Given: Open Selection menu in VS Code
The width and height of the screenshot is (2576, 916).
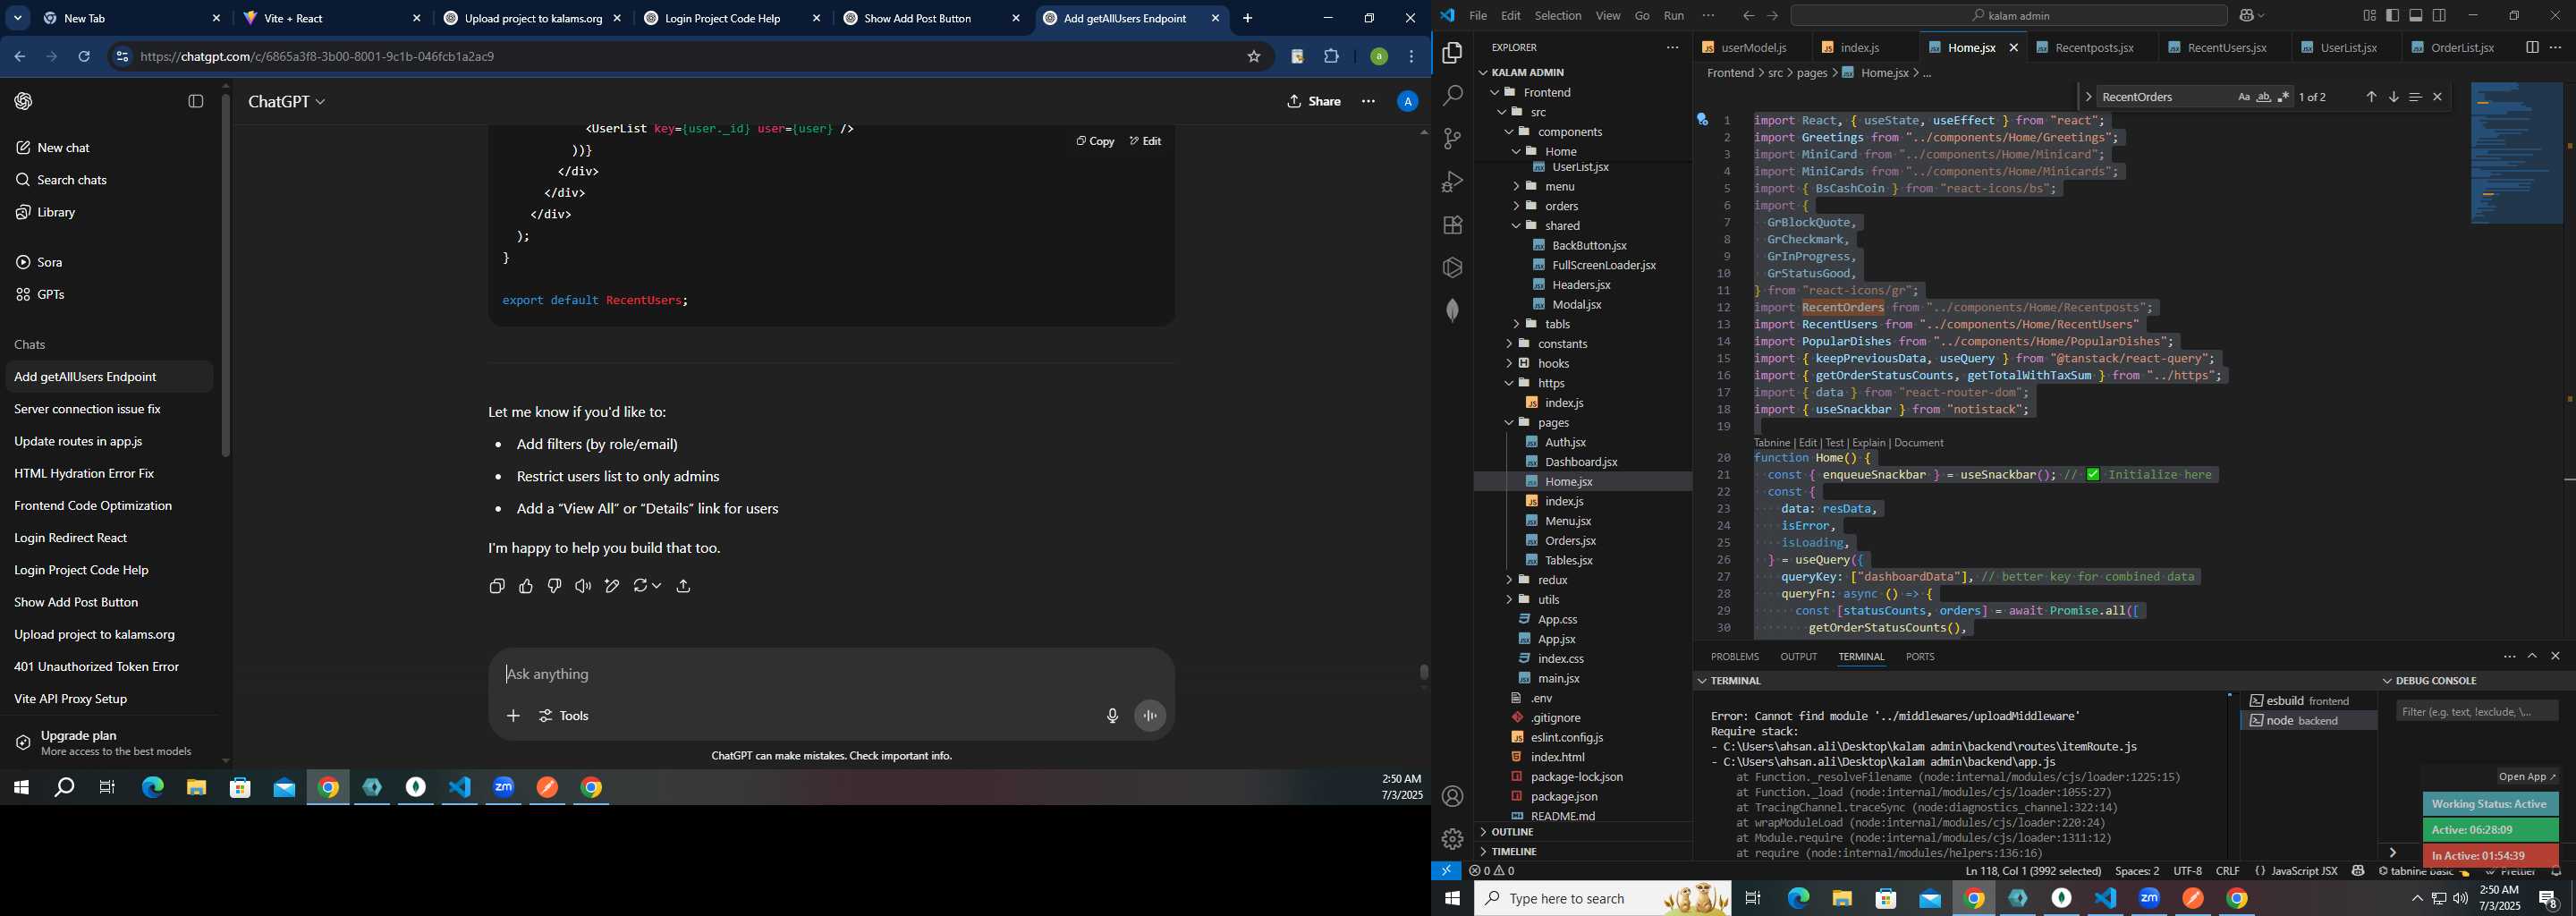Looking at the screenshot, I should [1558, 16].
